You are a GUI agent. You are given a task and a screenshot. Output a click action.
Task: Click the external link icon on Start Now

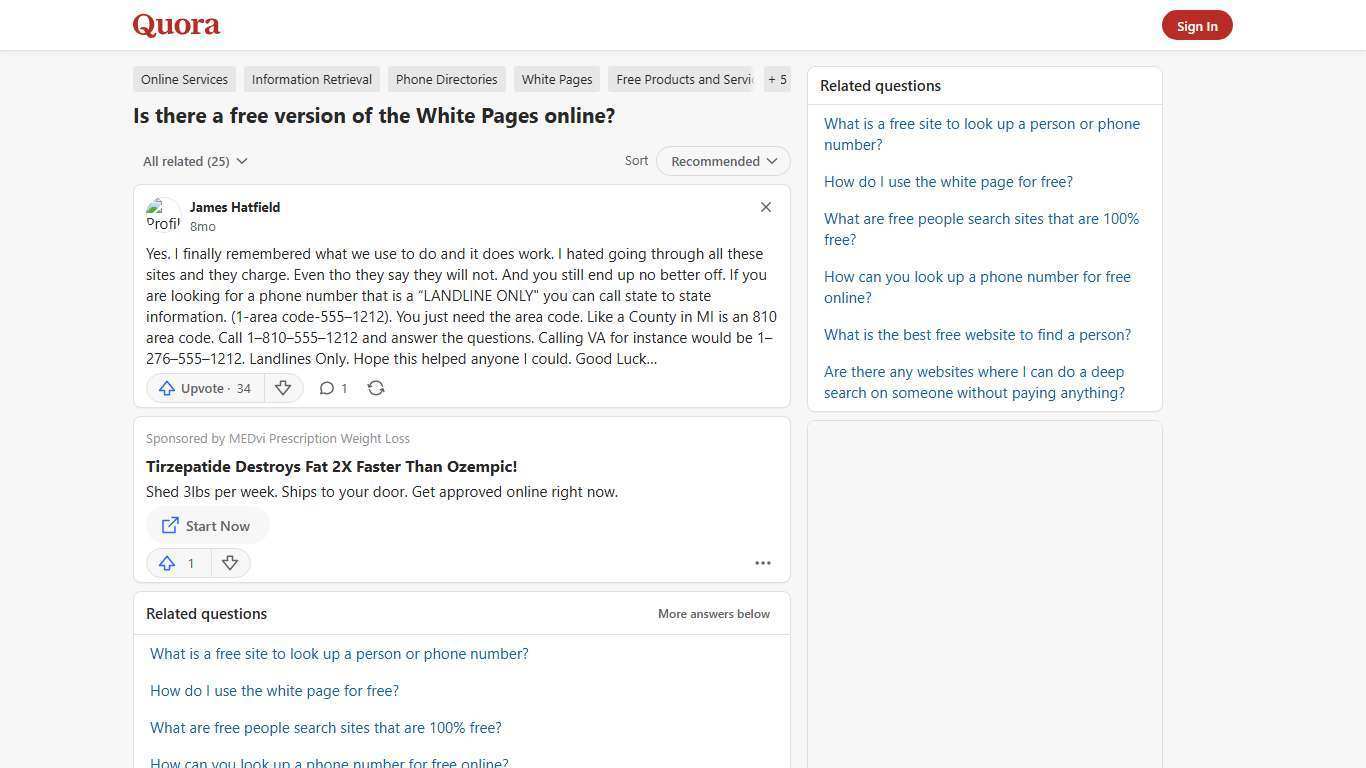click(170, 525)
